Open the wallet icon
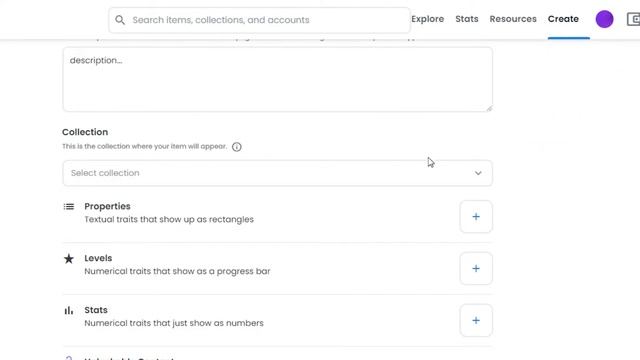The height and width of the screenshot is (360, 640). 633,19
